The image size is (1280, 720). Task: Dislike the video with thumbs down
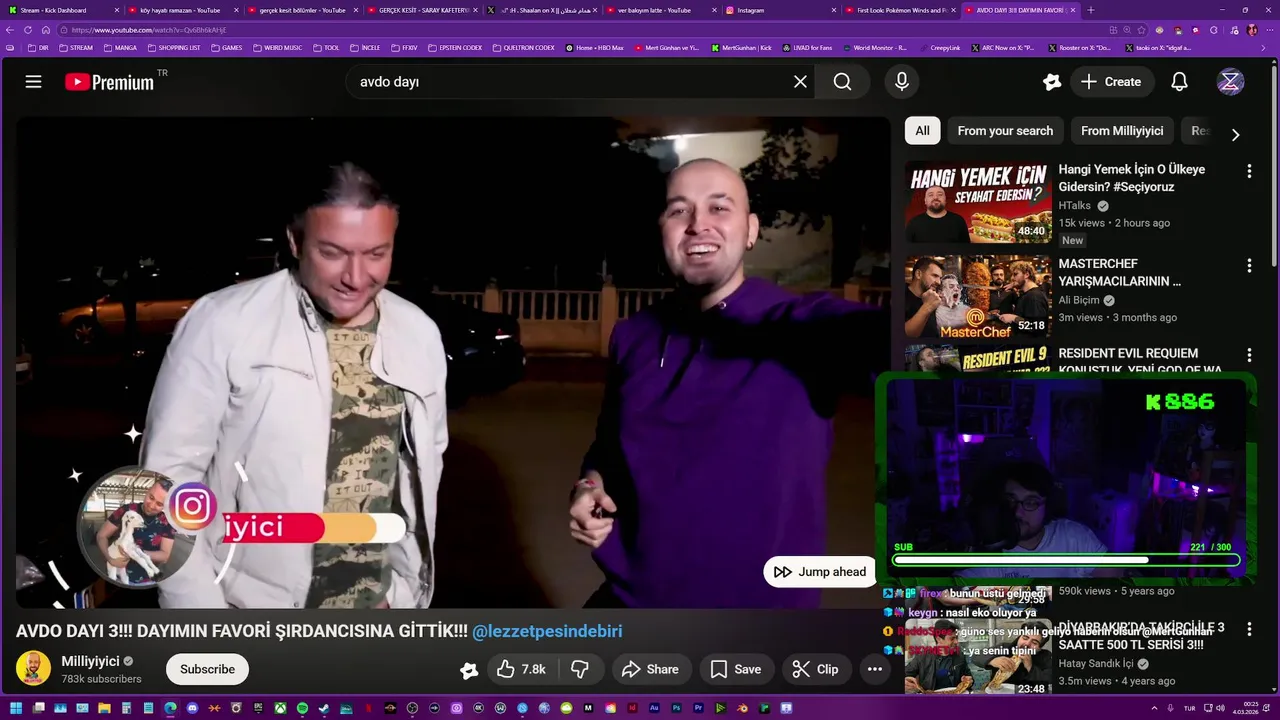[580, 669]
